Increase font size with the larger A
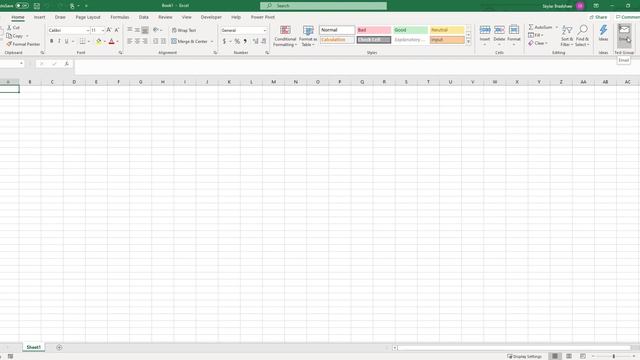Image resolution: width=640 pixels, height=360 pixels. pos(109,30)
